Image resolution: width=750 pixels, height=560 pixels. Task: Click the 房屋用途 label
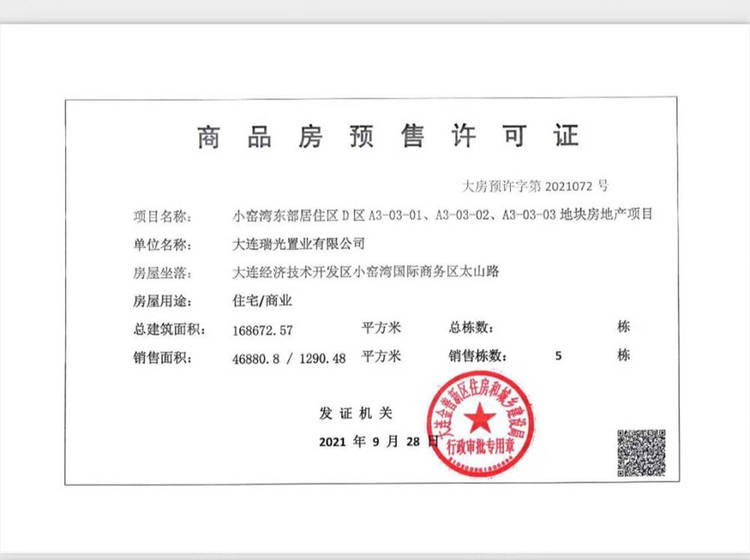coord(160,299)
